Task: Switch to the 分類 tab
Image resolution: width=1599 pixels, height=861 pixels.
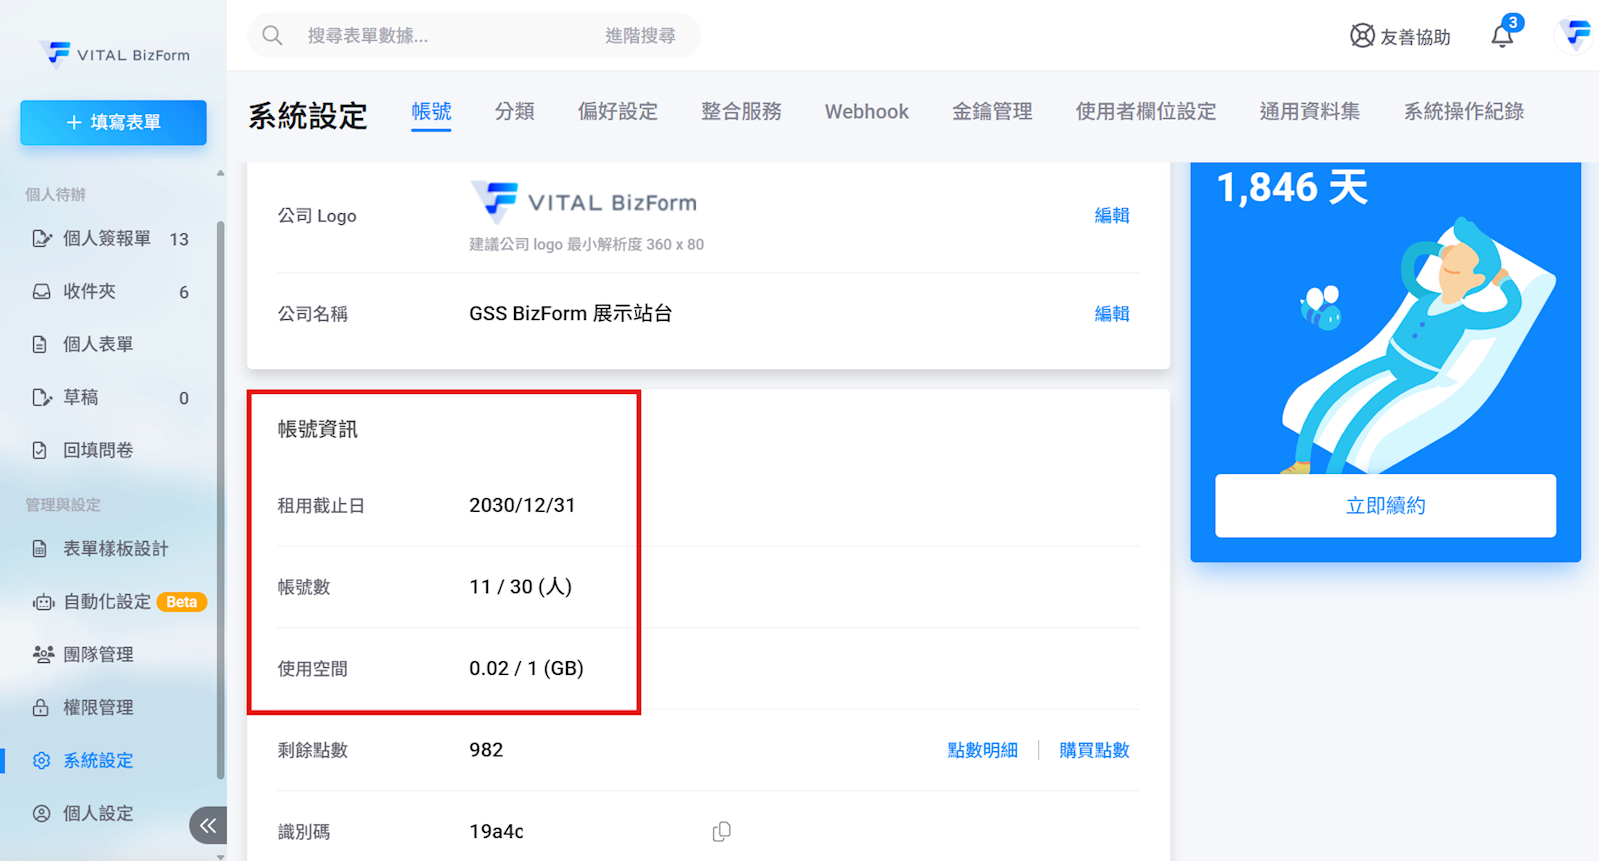Action: [514, 111]
